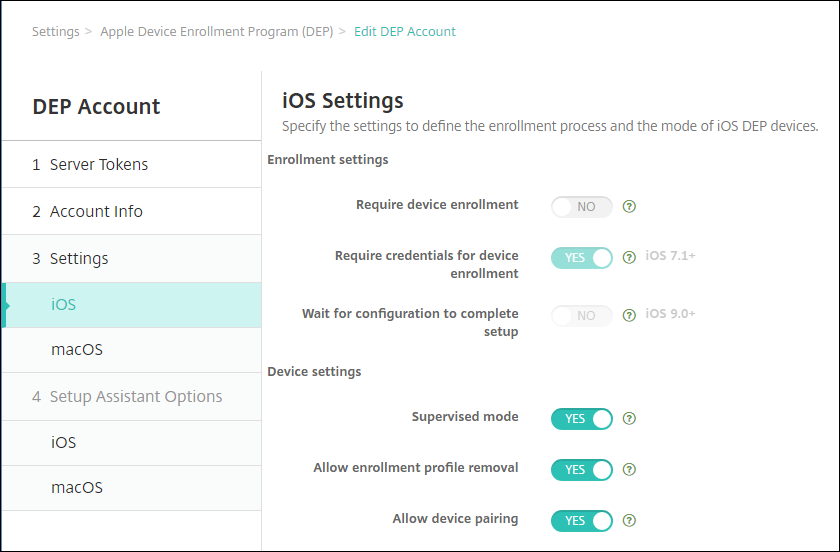Disable the Supervised mode switch
The image size is (840, 552).
[x=581, y=419]
